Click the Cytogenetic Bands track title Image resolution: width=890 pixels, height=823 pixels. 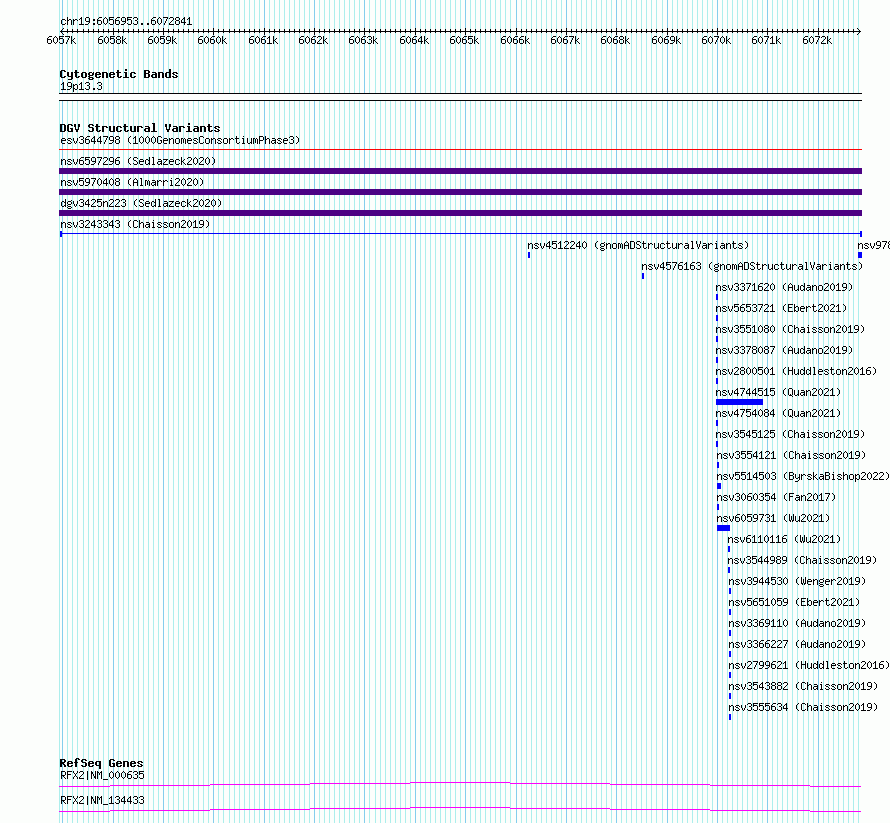[x=119, y=74]
